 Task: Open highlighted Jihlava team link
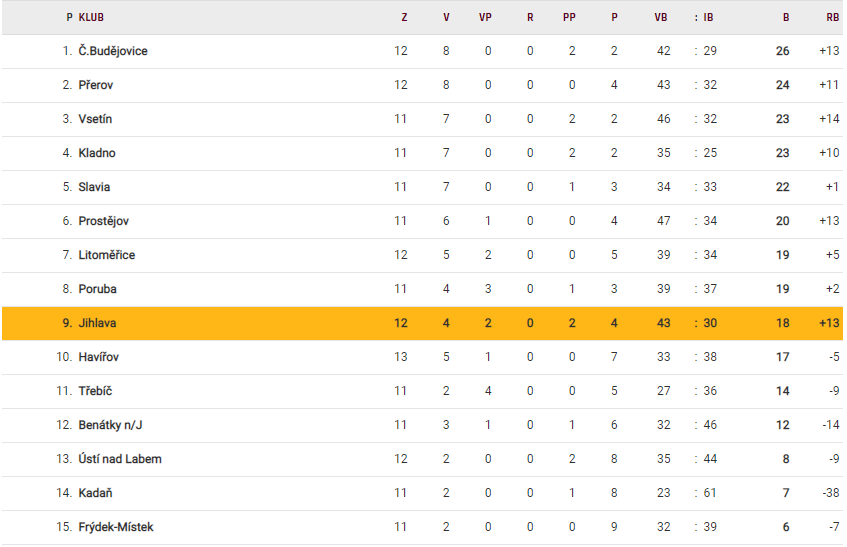click(98, 323)
